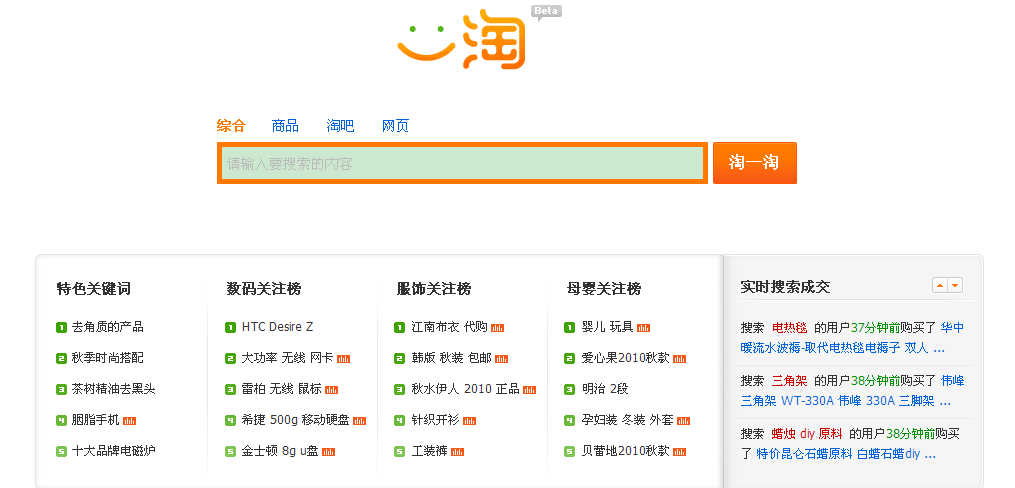
Task: Open the 婴儿 玩具 link
Action: (x=607, y=327)
